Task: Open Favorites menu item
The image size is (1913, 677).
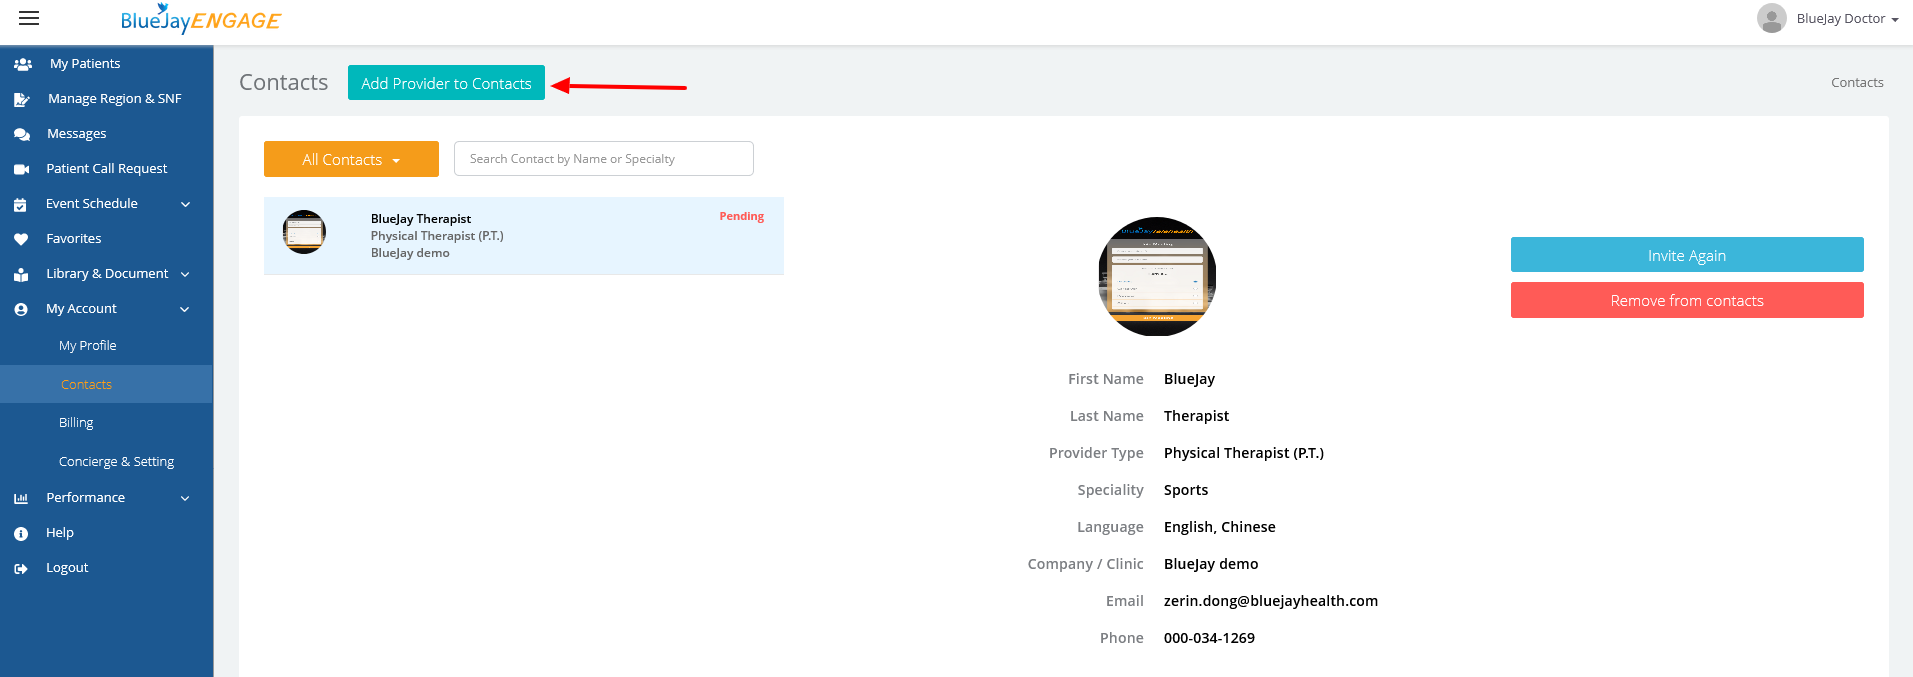Action: [x=73, y=238]
